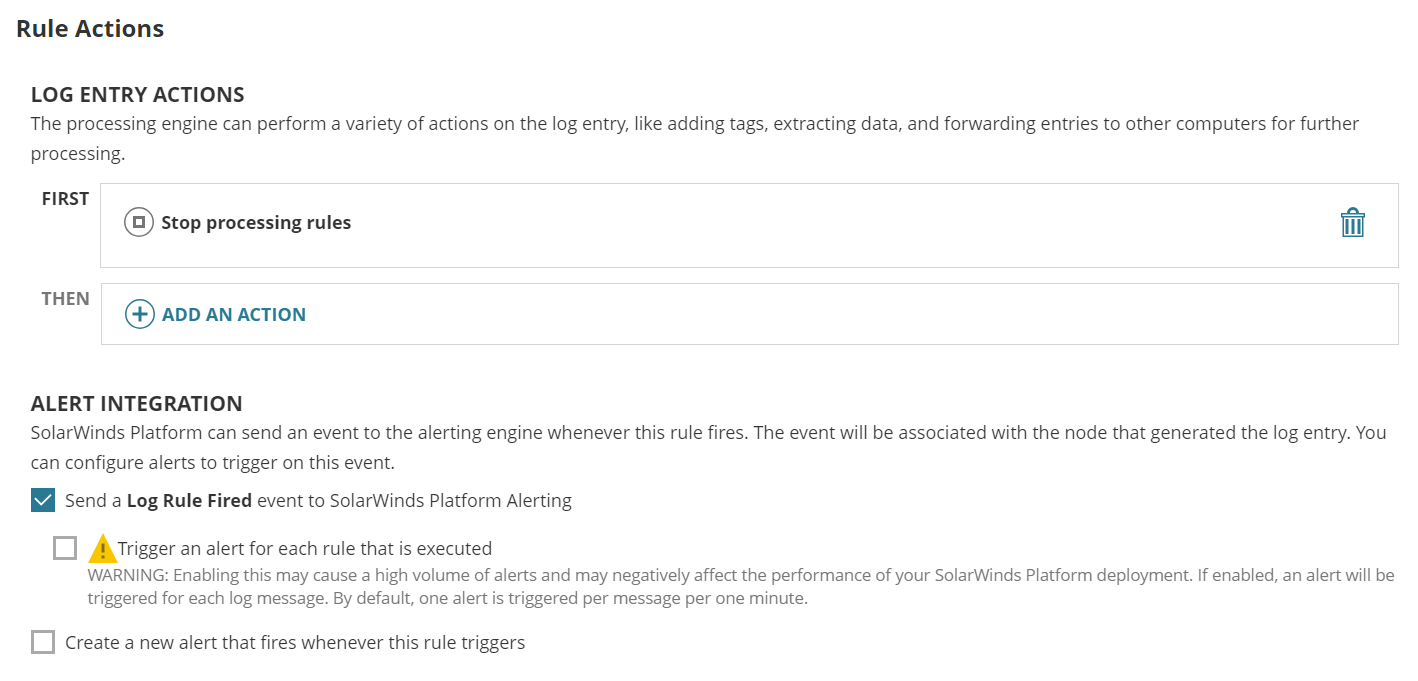Click the yellow warning triangle icon
1418x681 pixels.
pos(102,549)
